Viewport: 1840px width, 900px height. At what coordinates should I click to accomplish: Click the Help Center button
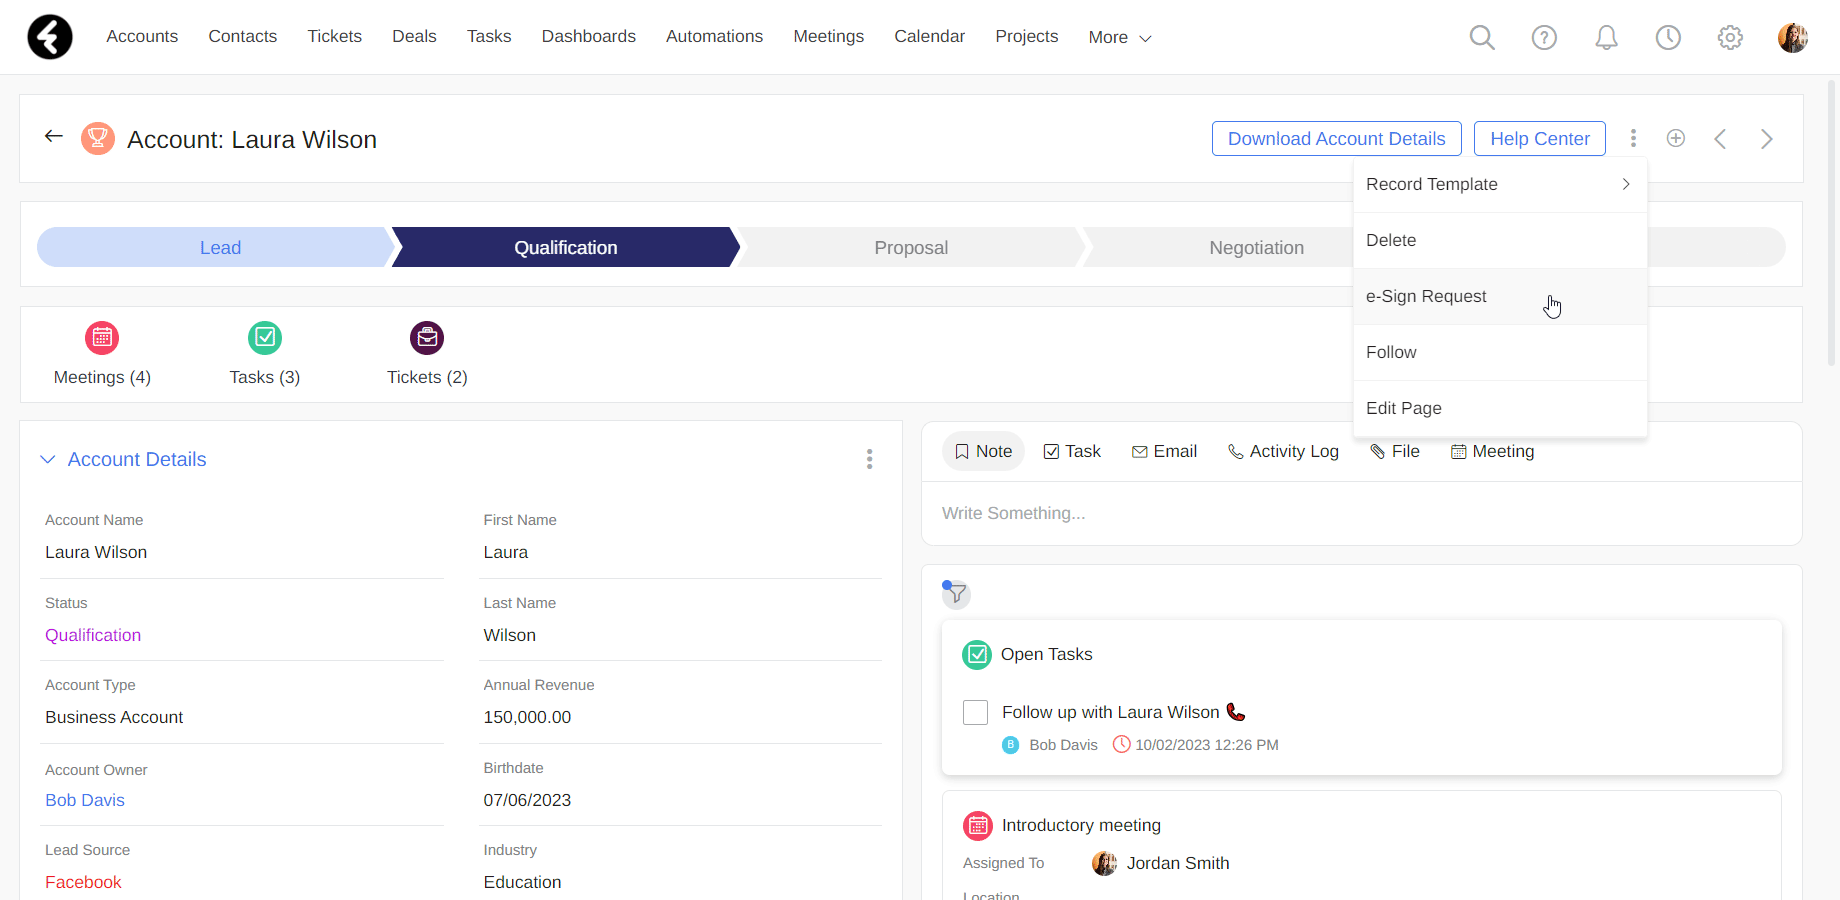pyautogui.click(x=1540, y=138)
